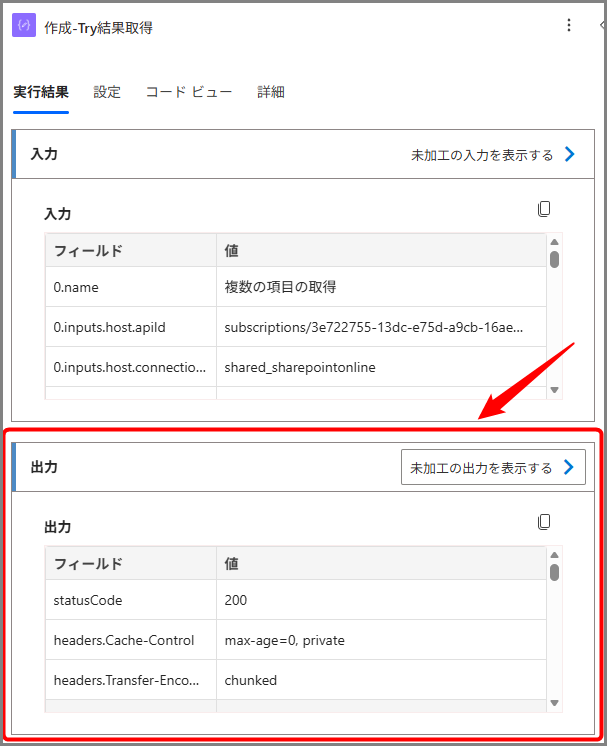Switch to the コード ビュー tab

pyautogui.click(x=189, y=92)
